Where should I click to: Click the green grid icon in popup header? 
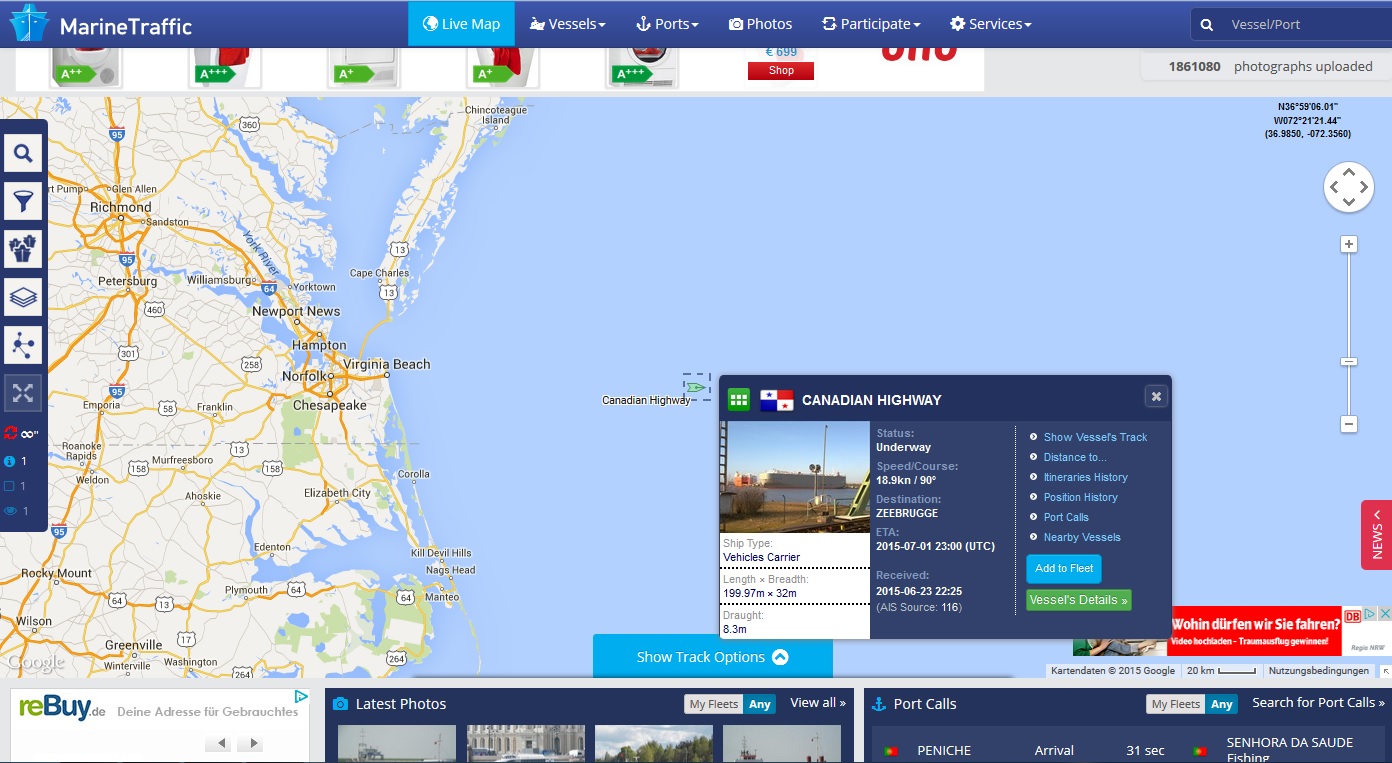(738, 400)
